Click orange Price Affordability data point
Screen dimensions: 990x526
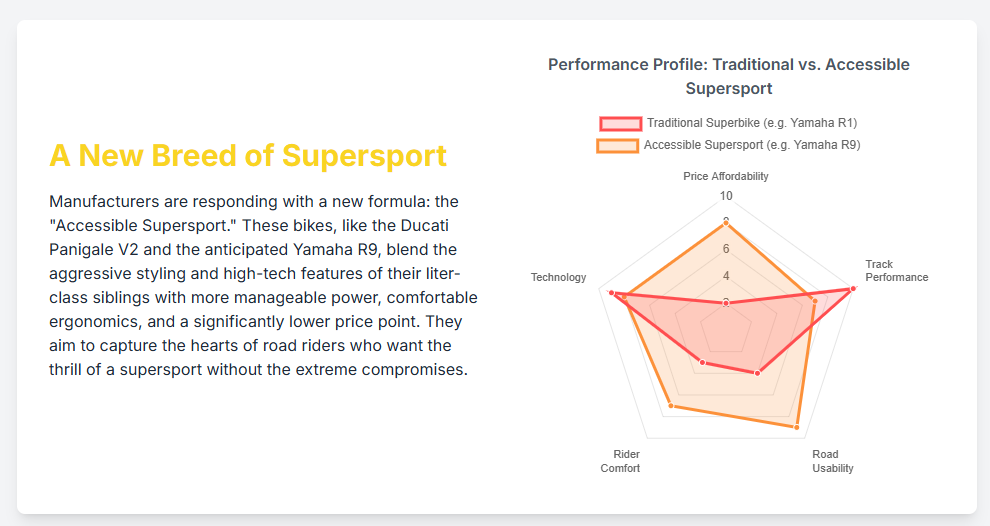tap(727, 222)
